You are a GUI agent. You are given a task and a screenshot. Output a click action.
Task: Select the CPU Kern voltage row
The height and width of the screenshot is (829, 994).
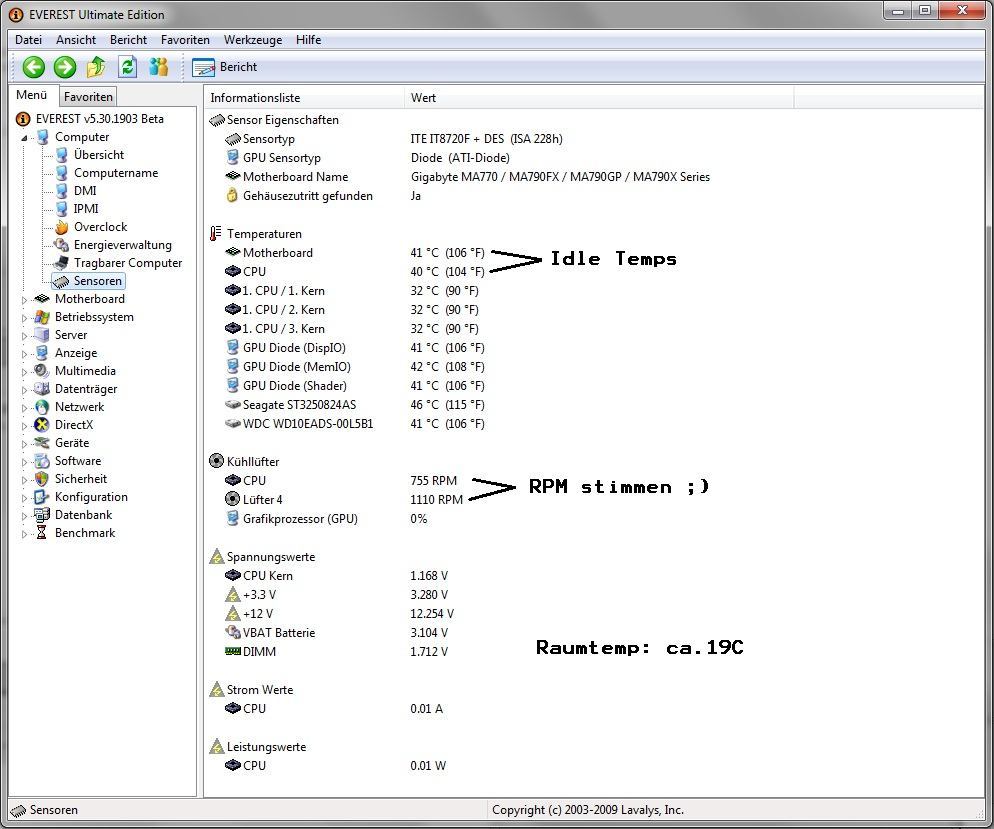[x=337, y=575]
